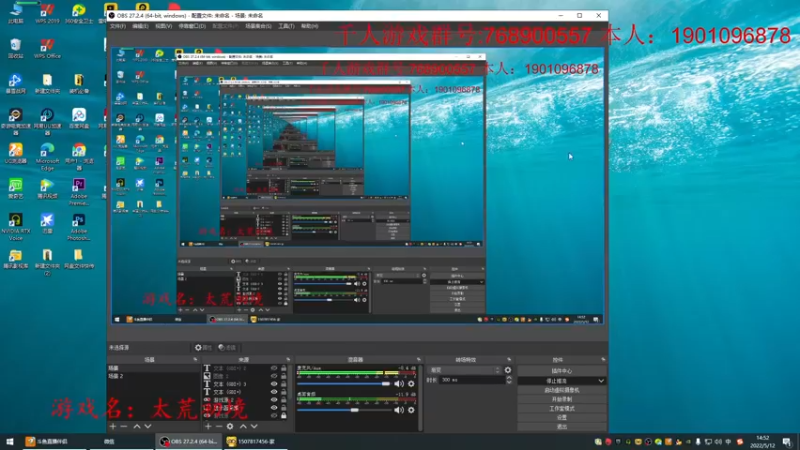Click the 滤镜 button above docks

coord(227,347)
